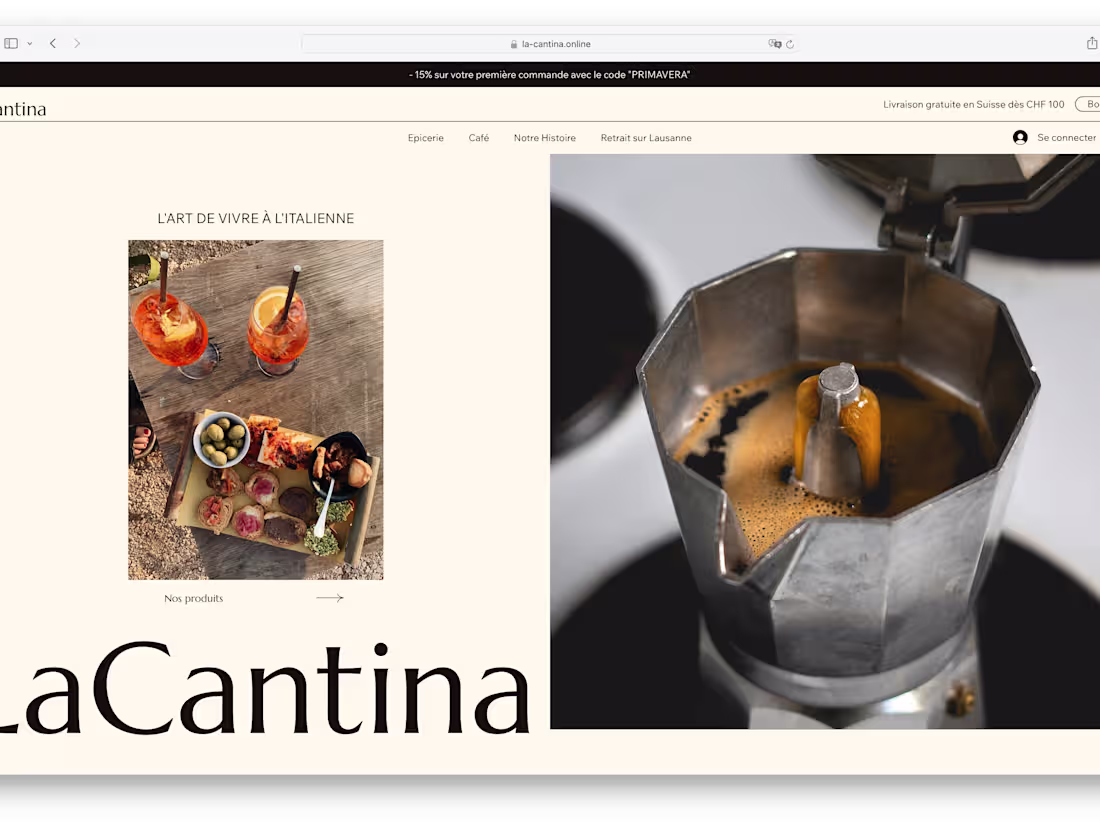This screenshot has height=825, width=1100.
Task: Open the Epicerie navigation menu
Action: tap(425, 137)
